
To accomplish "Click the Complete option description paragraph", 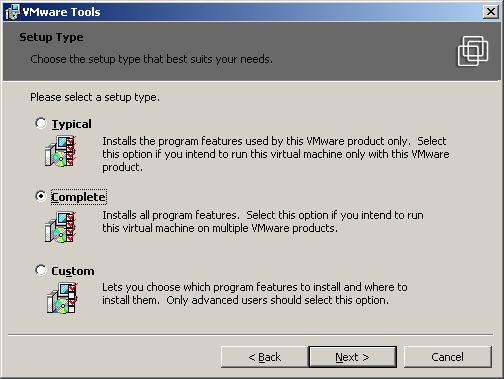I will pyautogui.click(x=263, y=222).
